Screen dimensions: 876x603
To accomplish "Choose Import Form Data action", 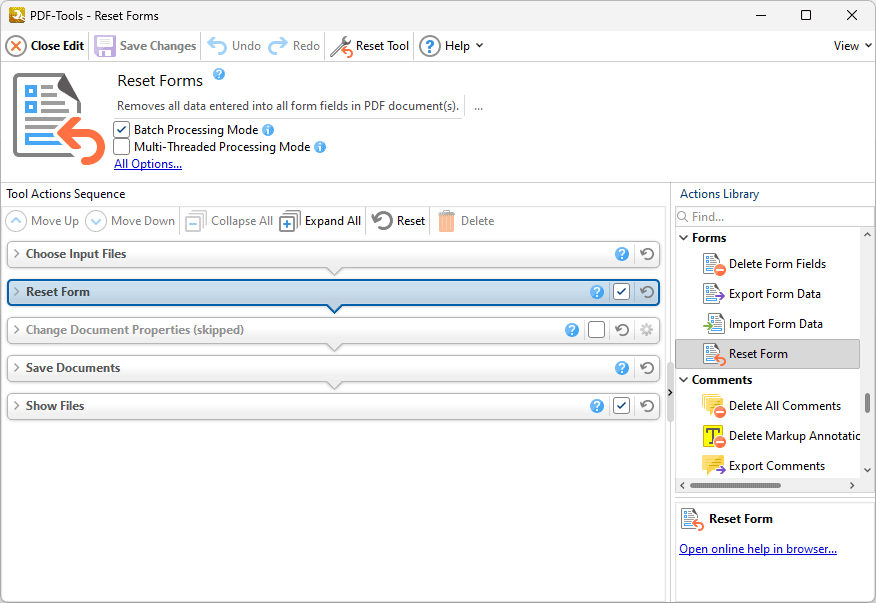I will tap(775, 324).
